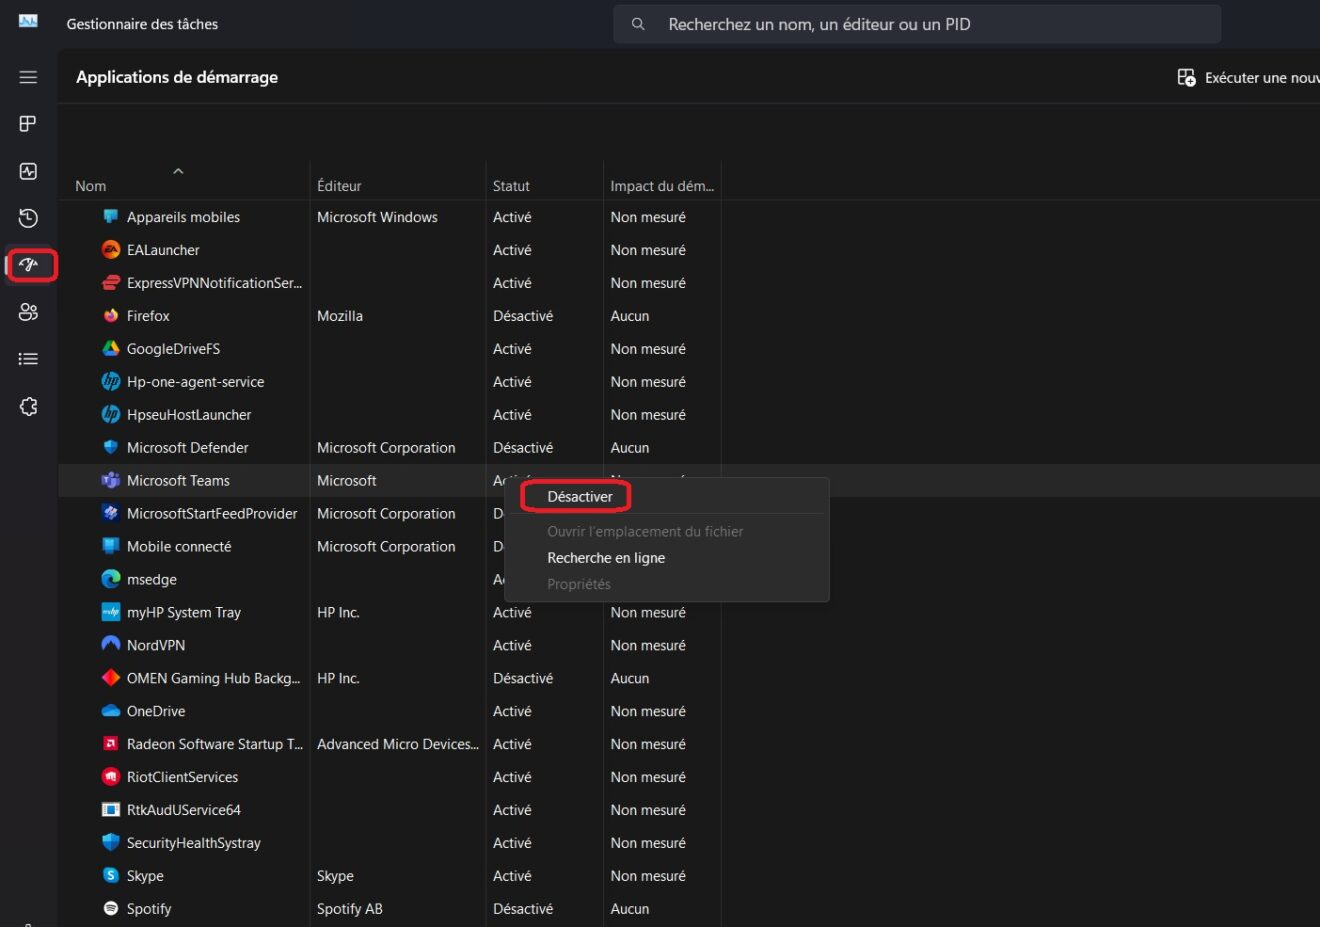Click HP Inc. publisher for myHP System Tray
This screenshot has width=1320, height=927.
pos(338,613)
